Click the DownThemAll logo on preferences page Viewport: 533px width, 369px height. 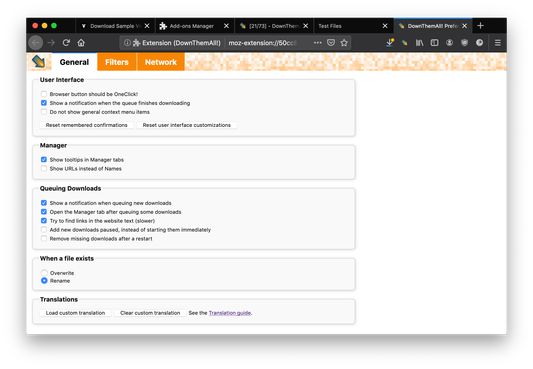point(38,62)
